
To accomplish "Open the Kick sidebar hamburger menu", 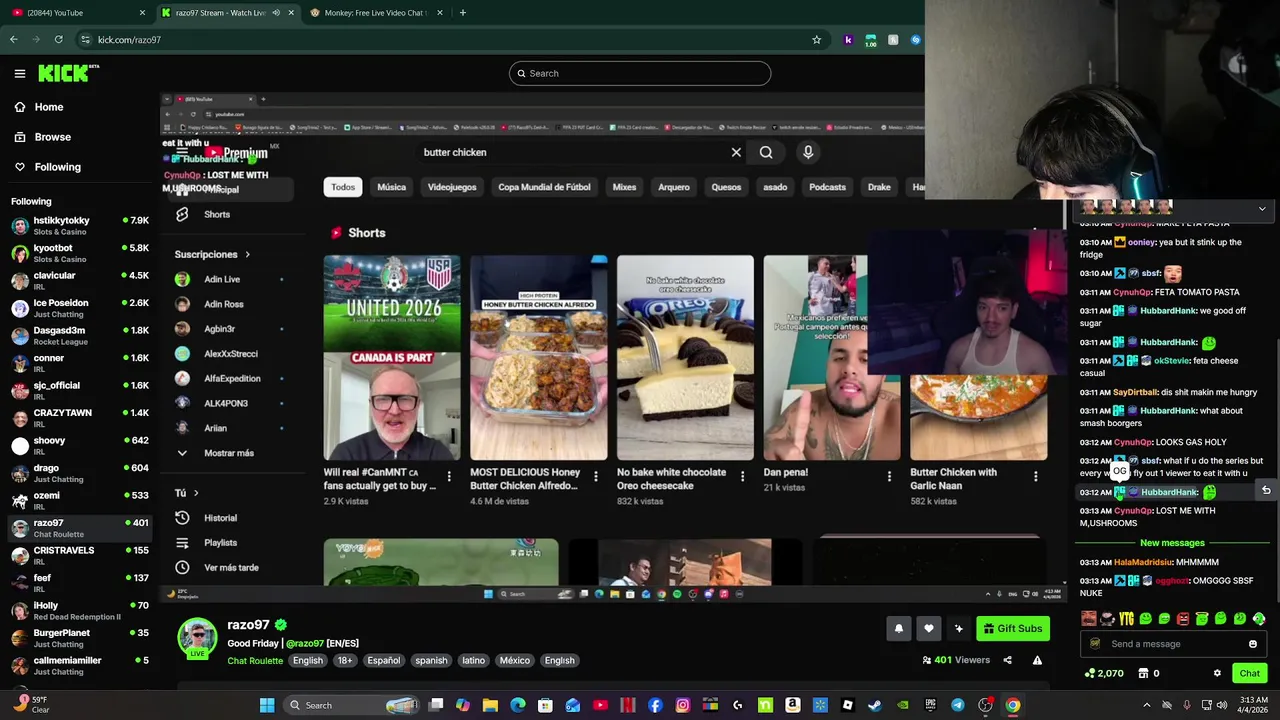I will click(x=19, y=73).
